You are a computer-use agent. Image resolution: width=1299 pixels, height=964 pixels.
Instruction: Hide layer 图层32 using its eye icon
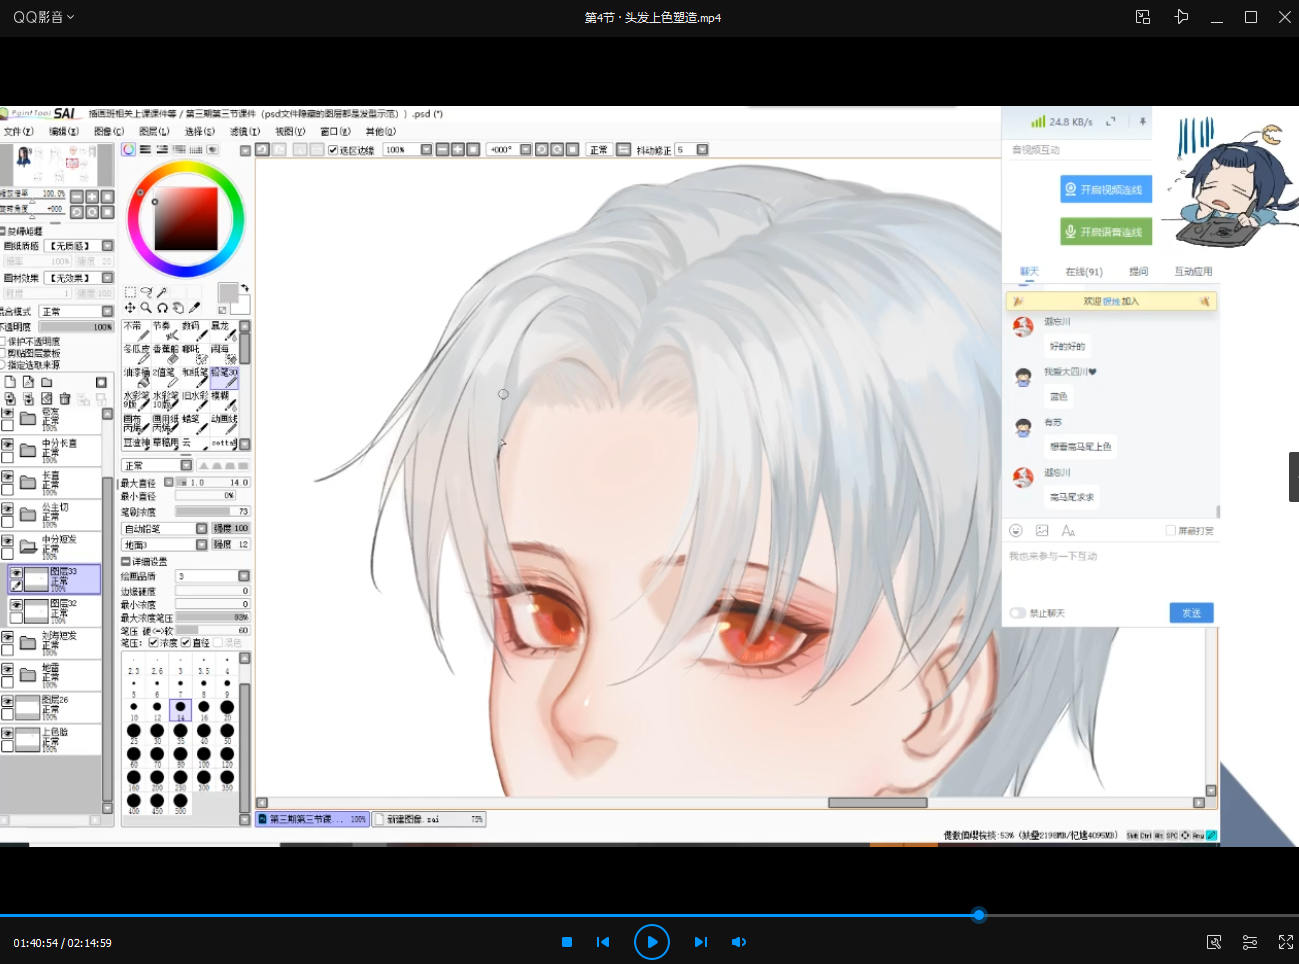point(16,605)
